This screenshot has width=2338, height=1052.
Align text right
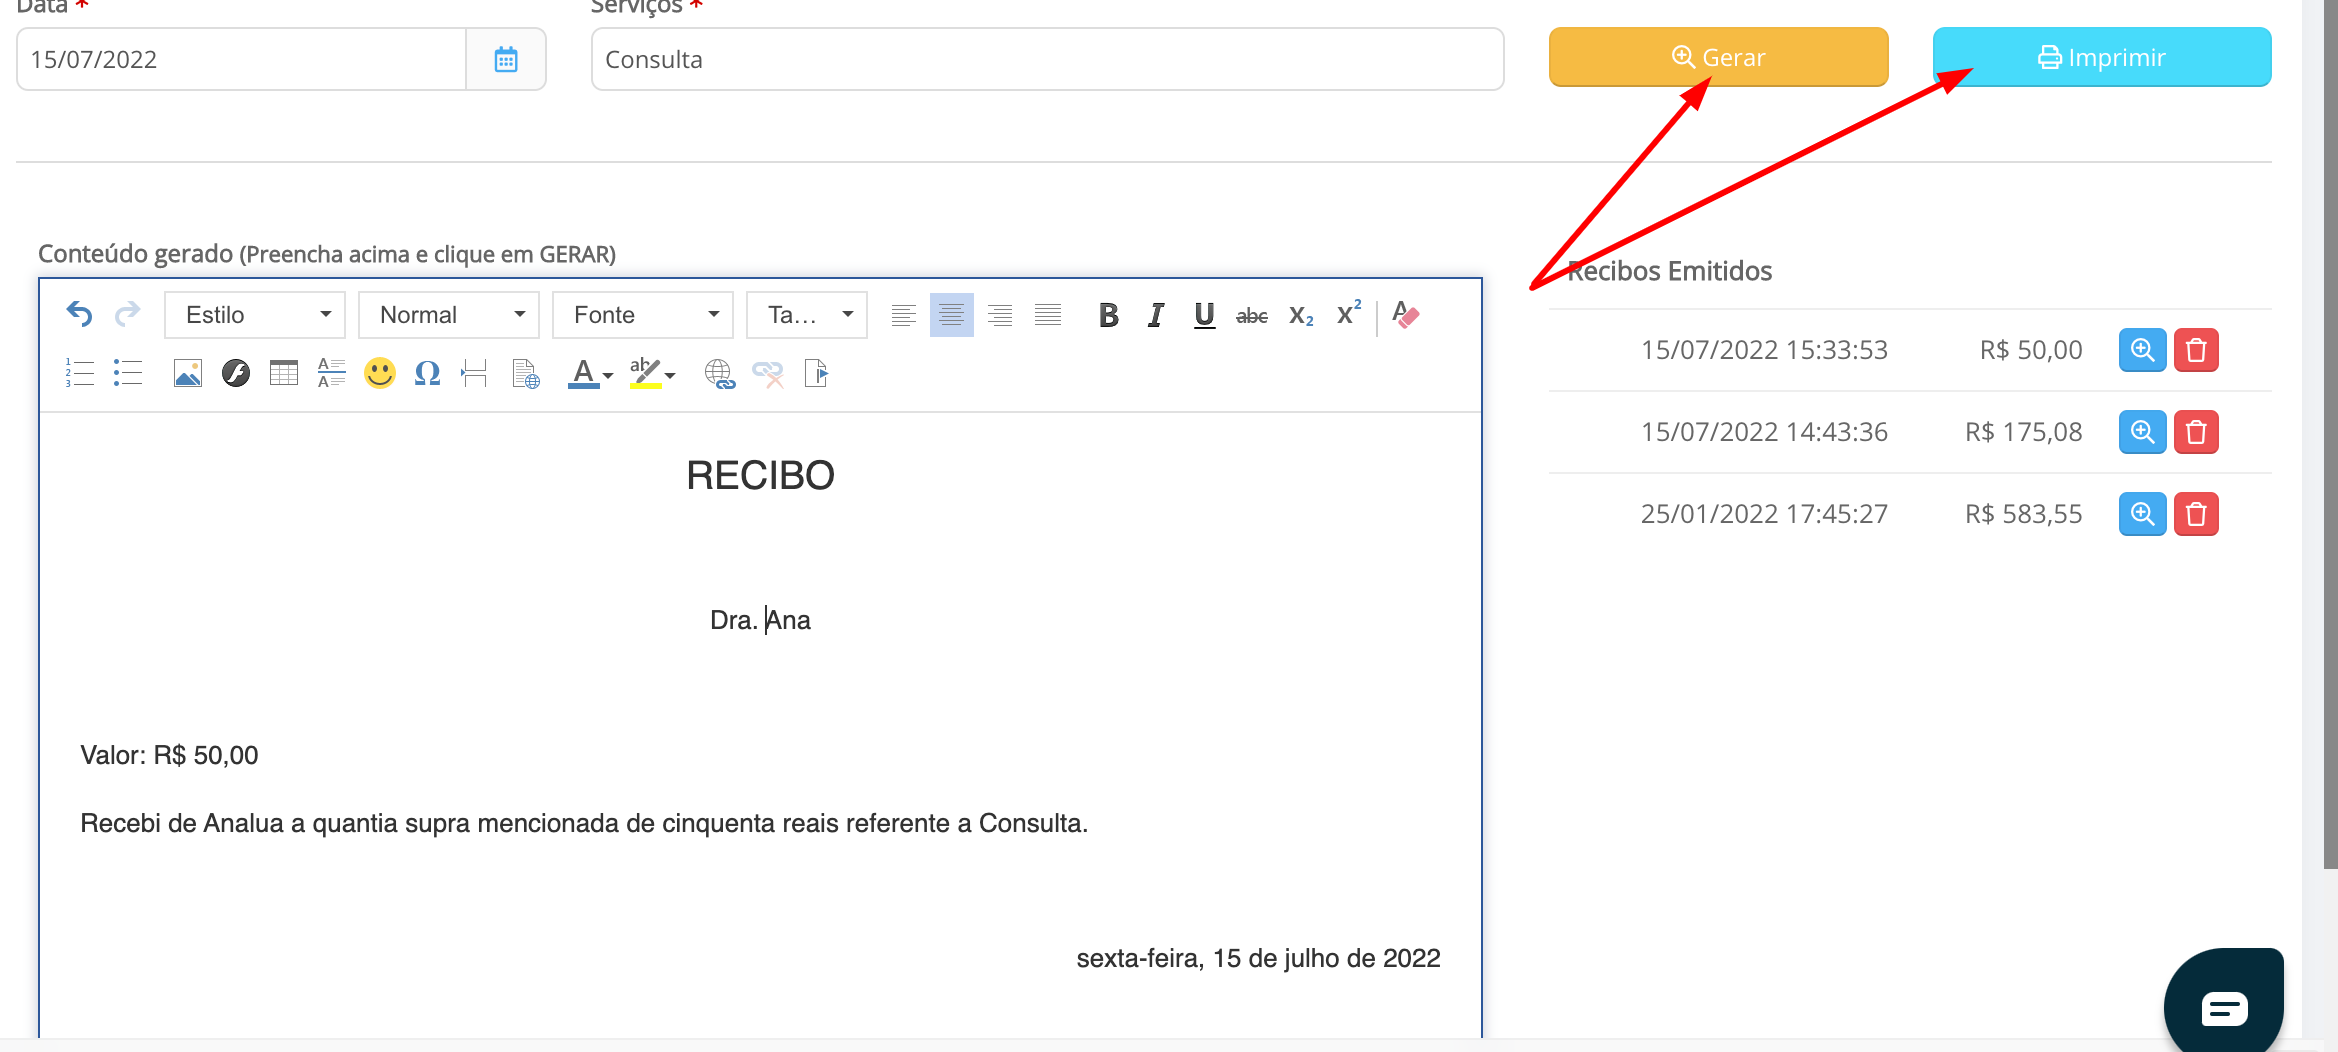click(999, 315)
